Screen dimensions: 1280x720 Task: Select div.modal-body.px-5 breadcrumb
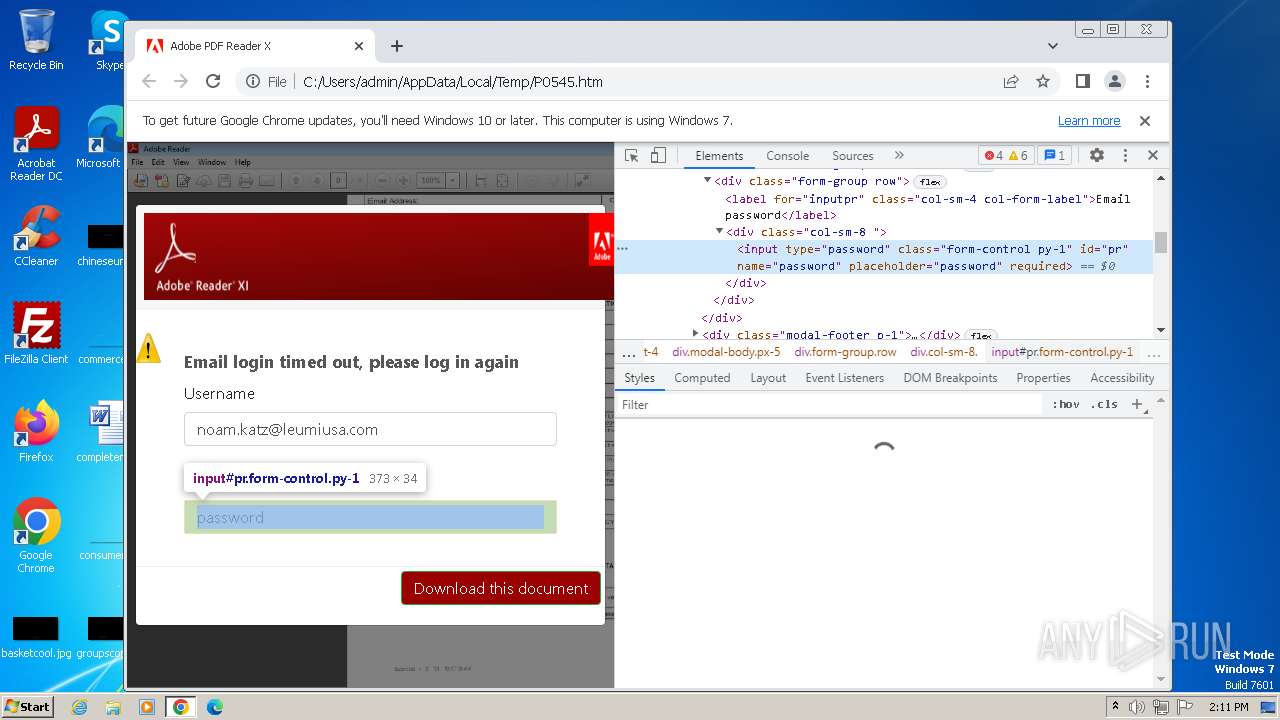click(x=726, y=352)
